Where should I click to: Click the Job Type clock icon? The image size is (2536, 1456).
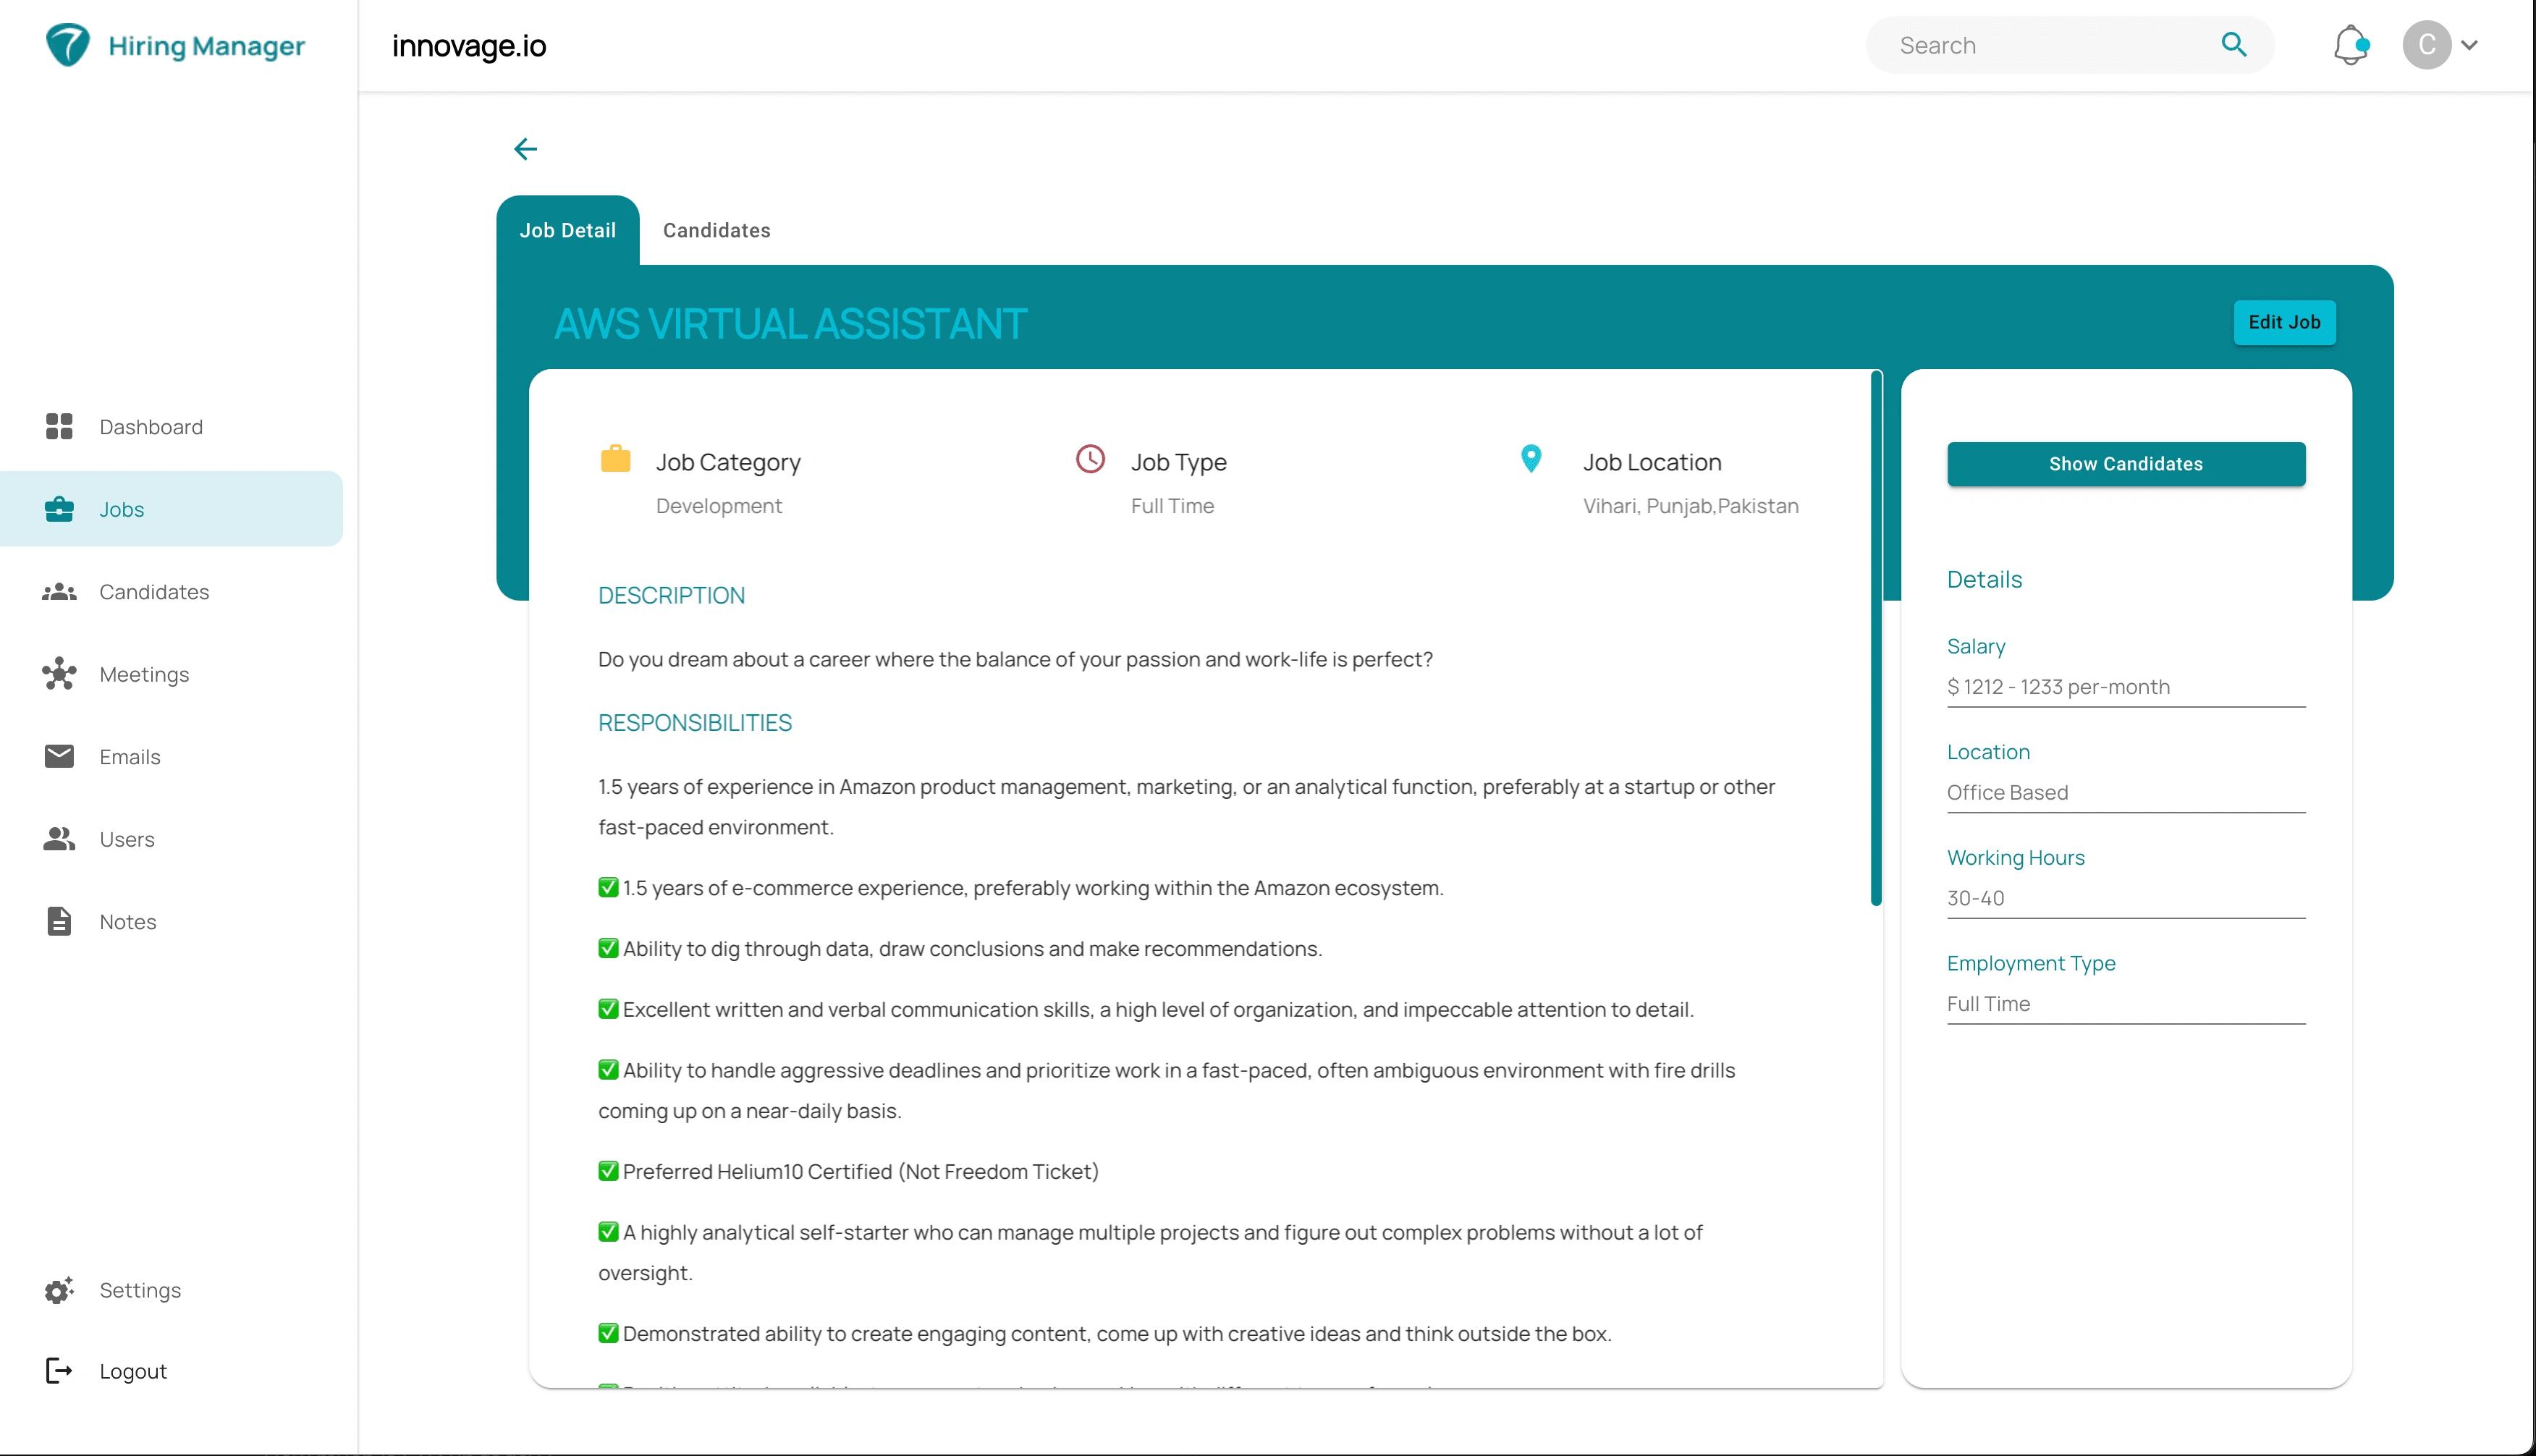pyautogui.click(x=1090, y=458)
